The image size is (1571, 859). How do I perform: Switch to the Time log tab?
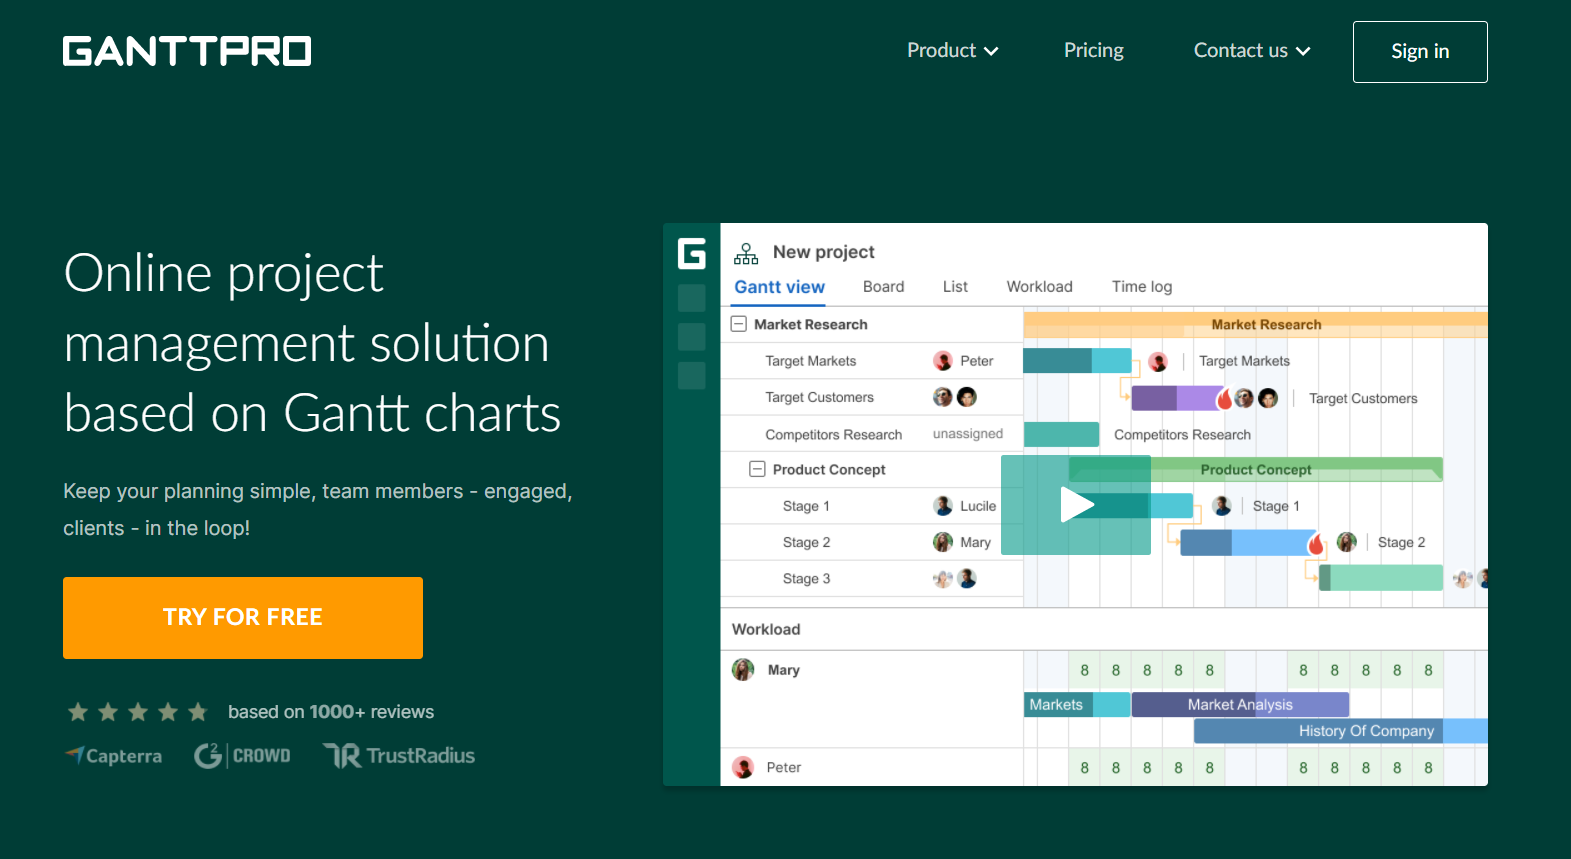pos(1141,287)
